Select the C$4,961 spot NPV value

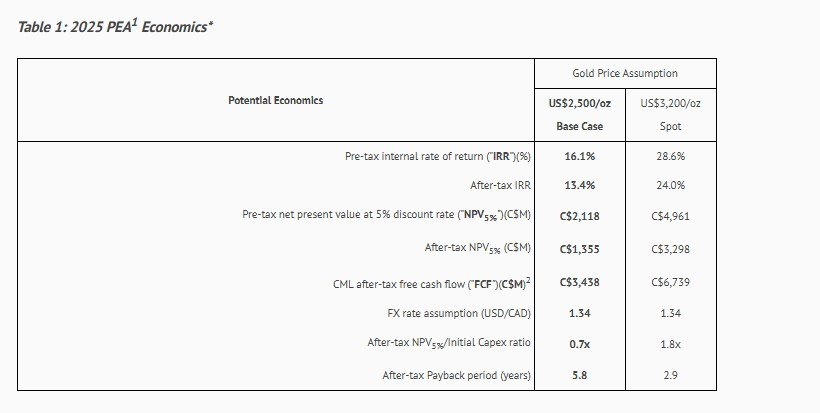[670, 214]
